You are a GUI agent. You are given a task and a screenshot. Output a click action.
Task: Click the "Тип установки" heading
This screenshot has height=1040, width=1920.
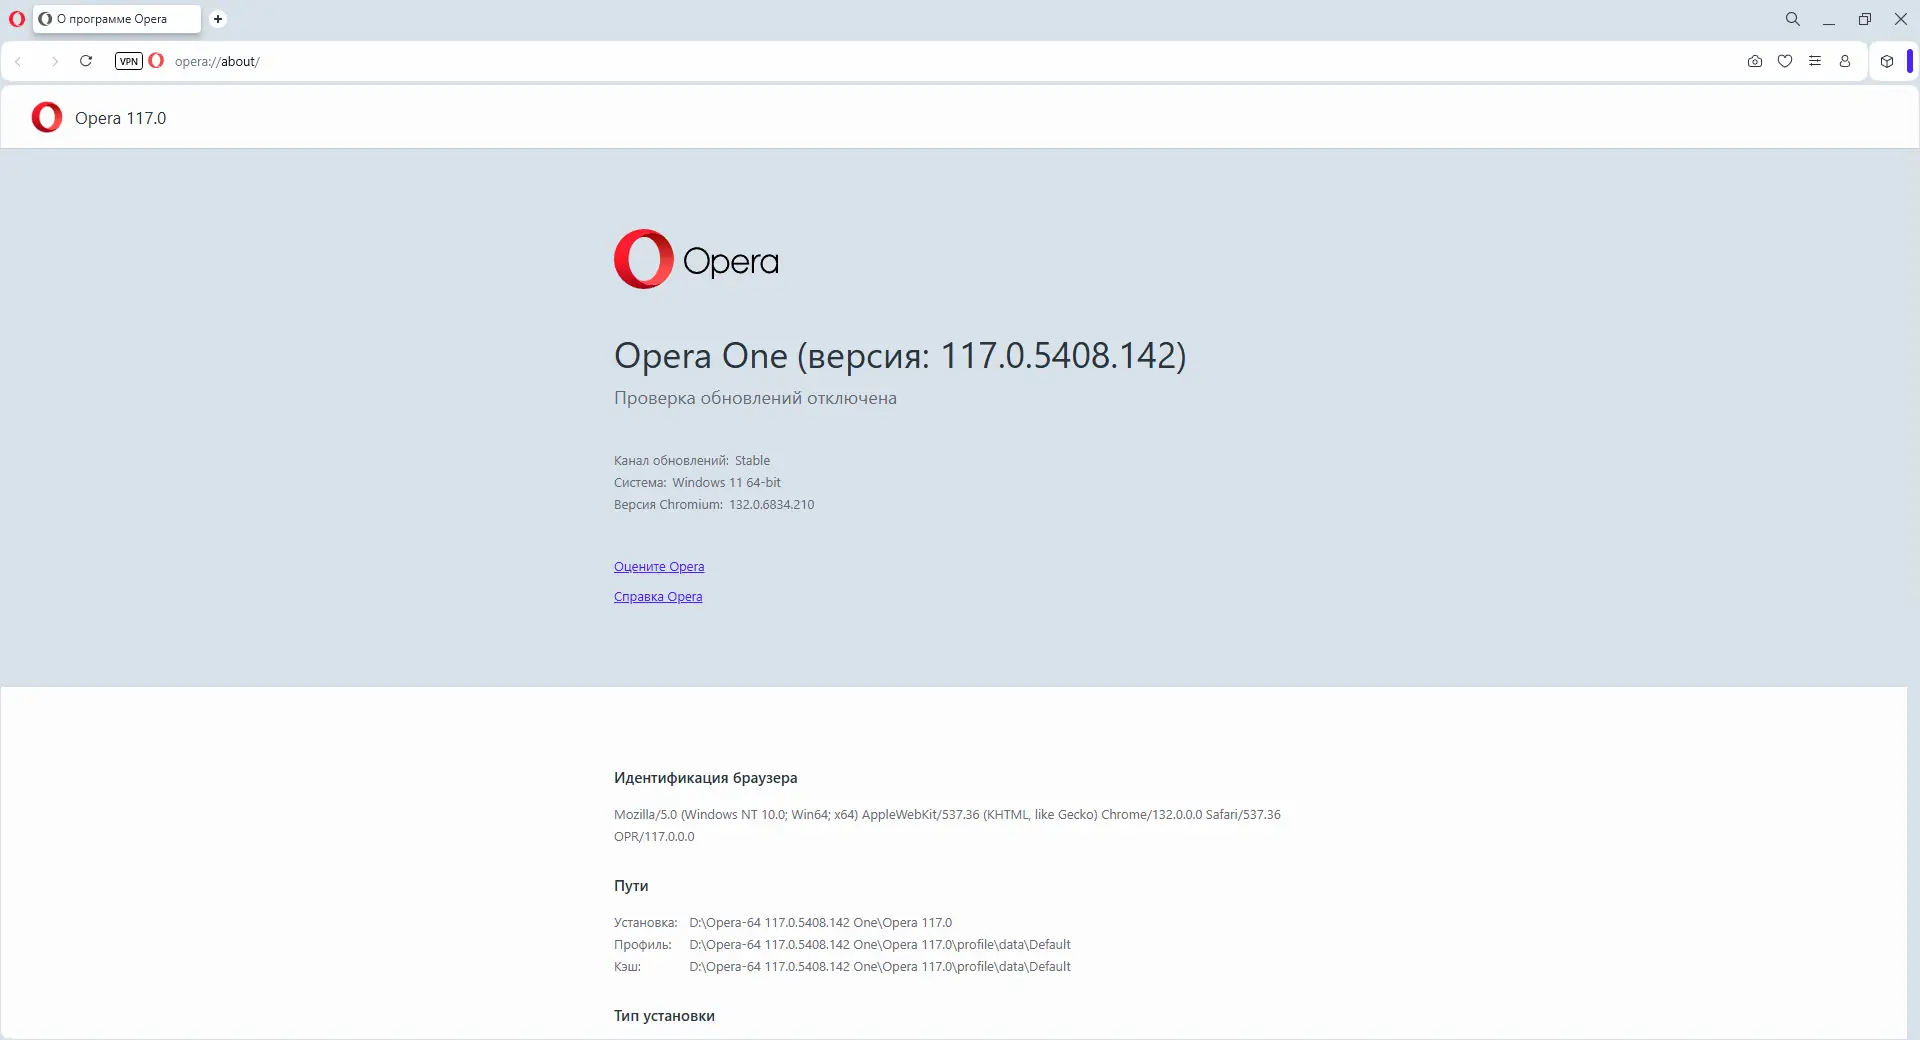[664, 1016]
